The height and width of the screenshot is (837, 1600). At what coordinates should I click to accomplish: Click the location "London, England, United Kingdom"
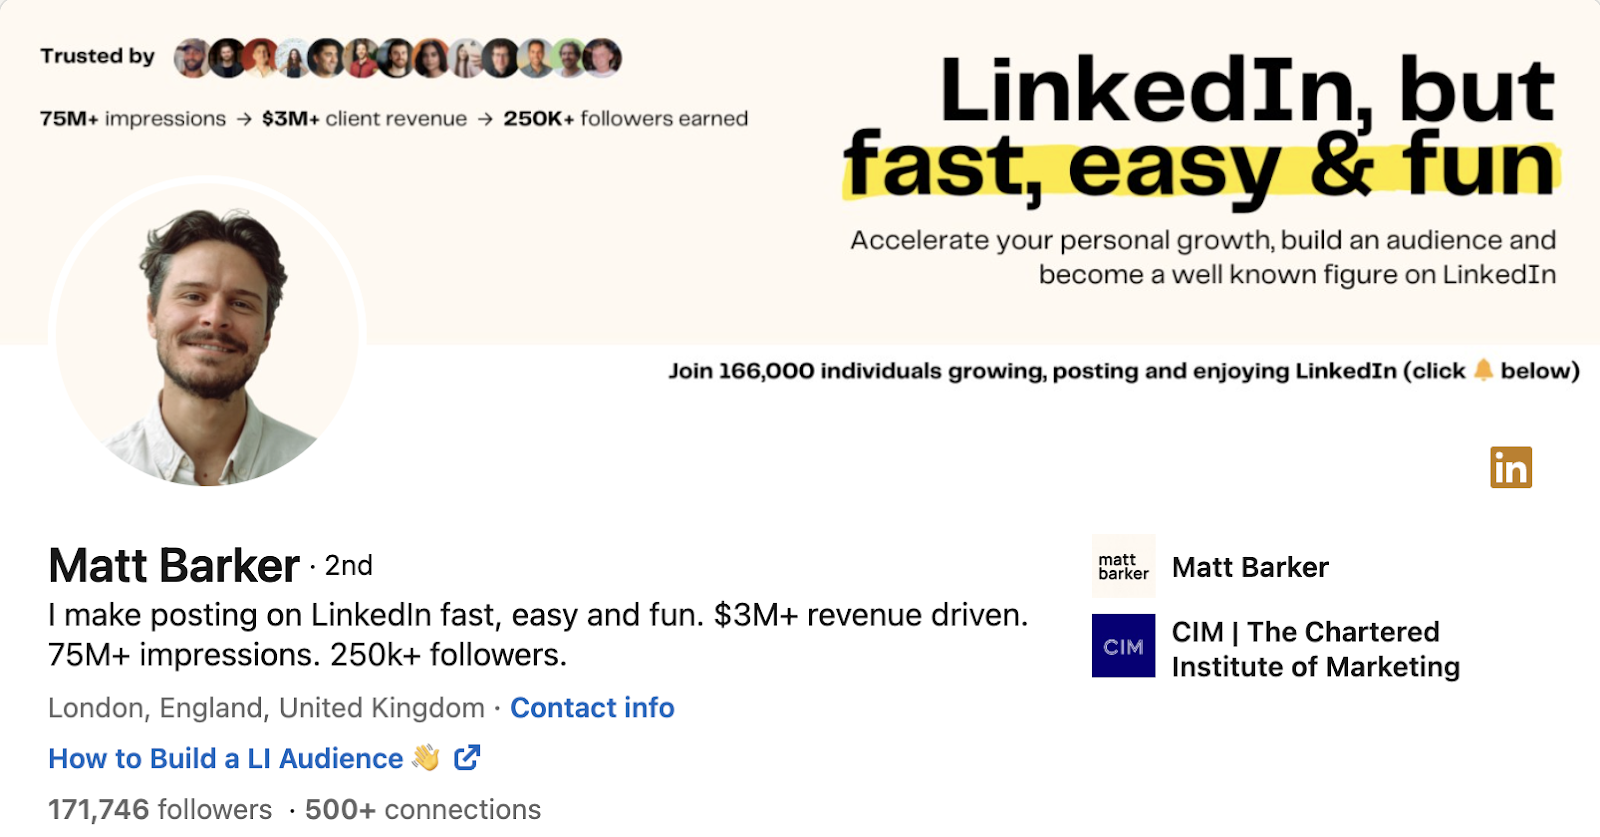pyautogui.click(x=263, y=709)
